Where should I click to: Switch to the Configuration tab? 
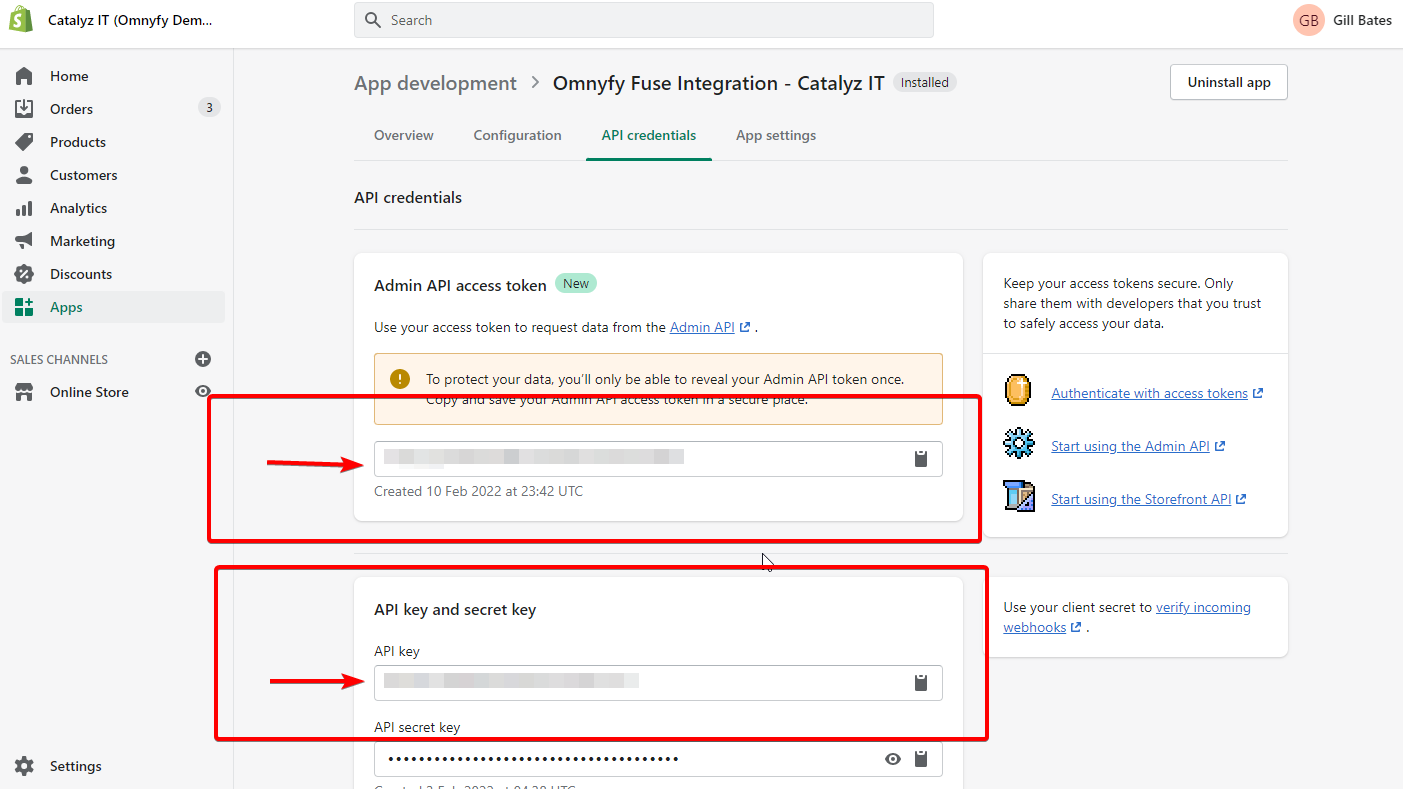518,135
